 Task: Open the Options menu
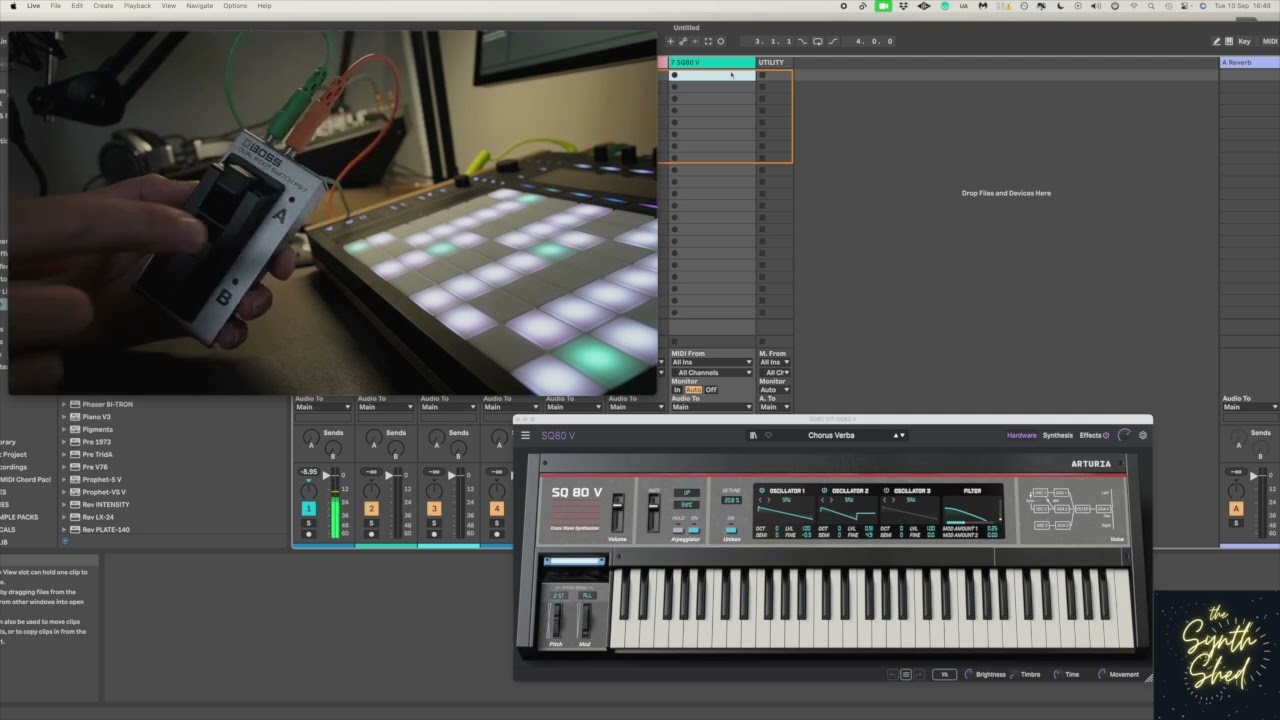tap(235, 6)
